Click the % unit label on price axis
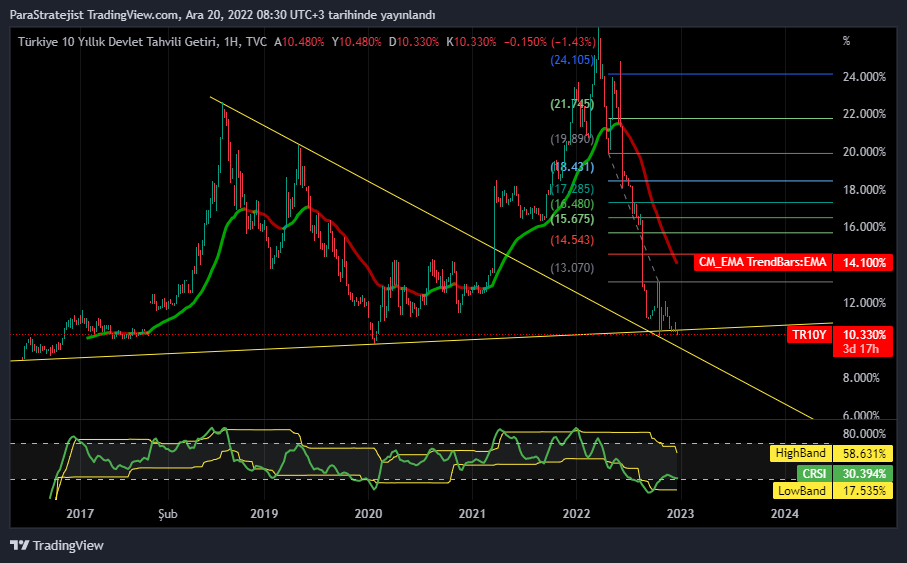The image size is (907, 563). click(x=846, y=41)
